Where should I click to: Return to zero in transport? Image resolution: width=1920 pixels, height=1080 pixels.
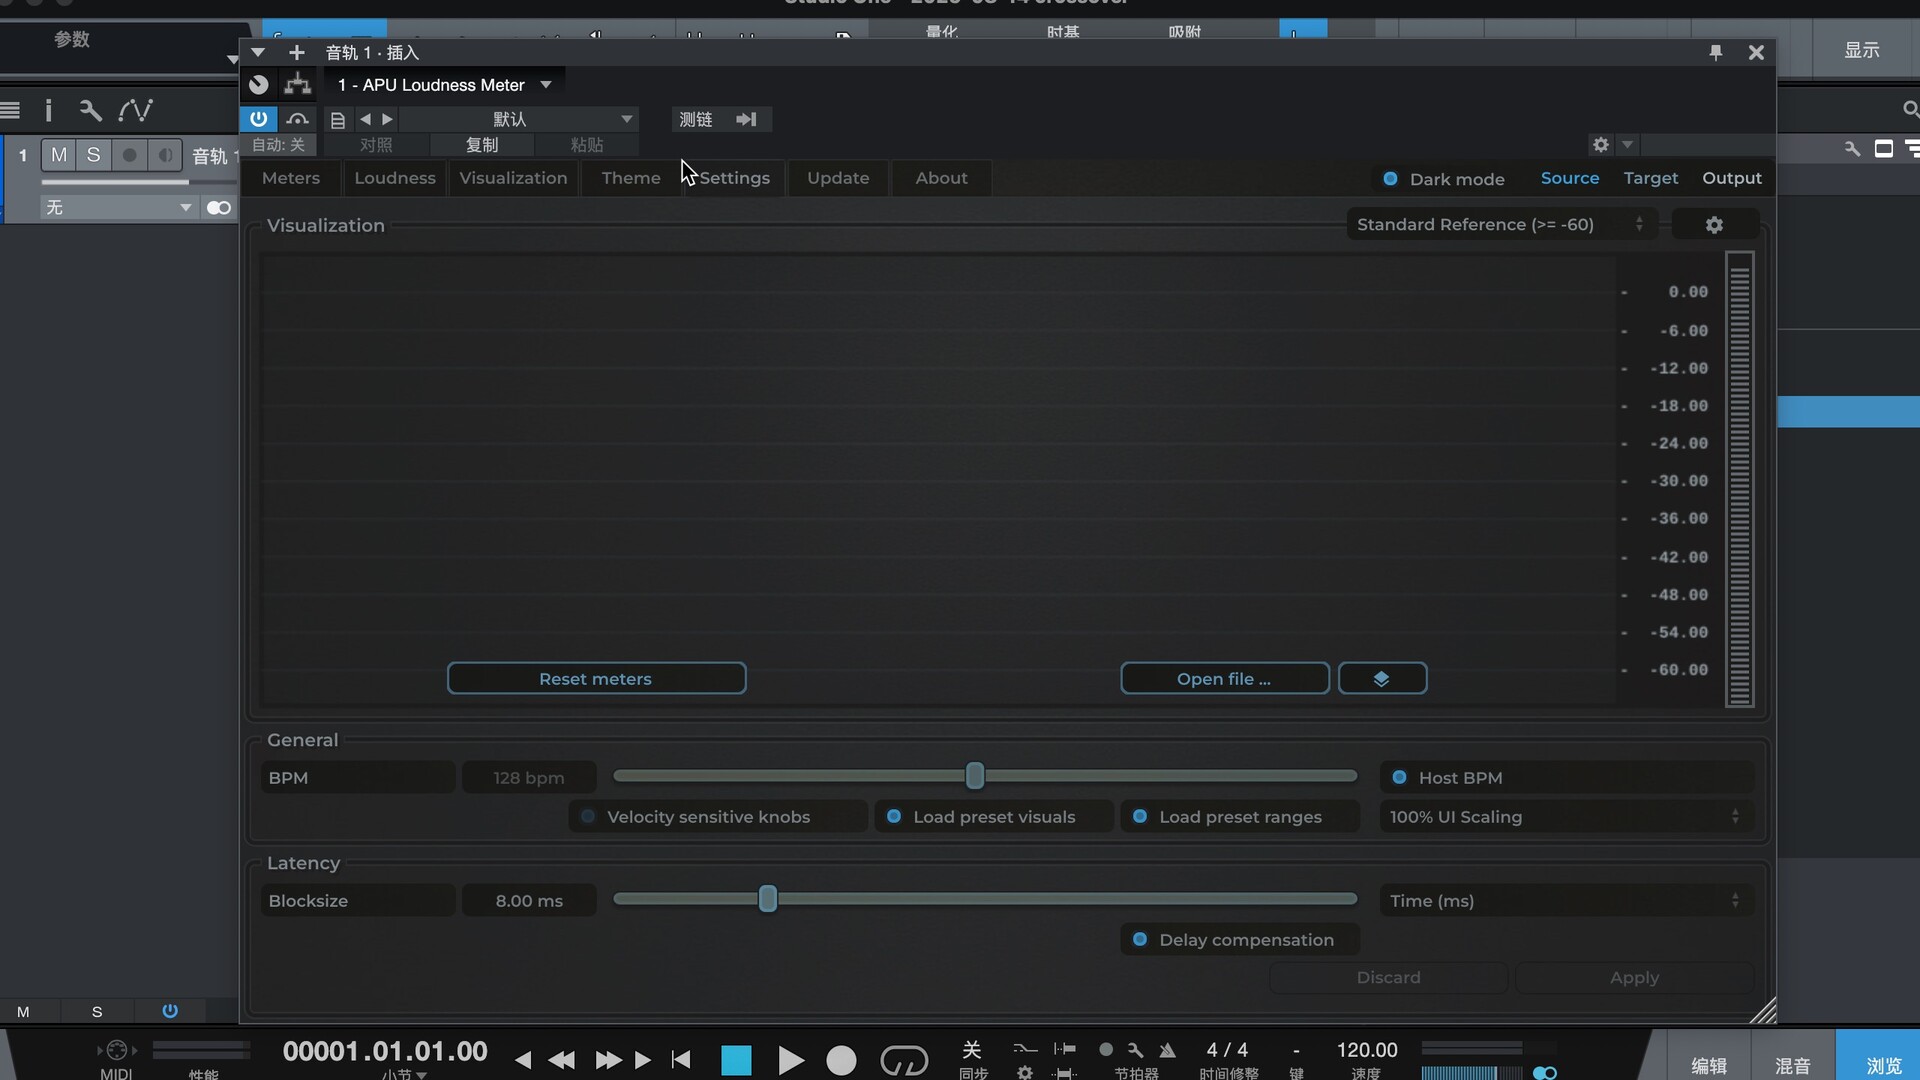[682, 1059]
